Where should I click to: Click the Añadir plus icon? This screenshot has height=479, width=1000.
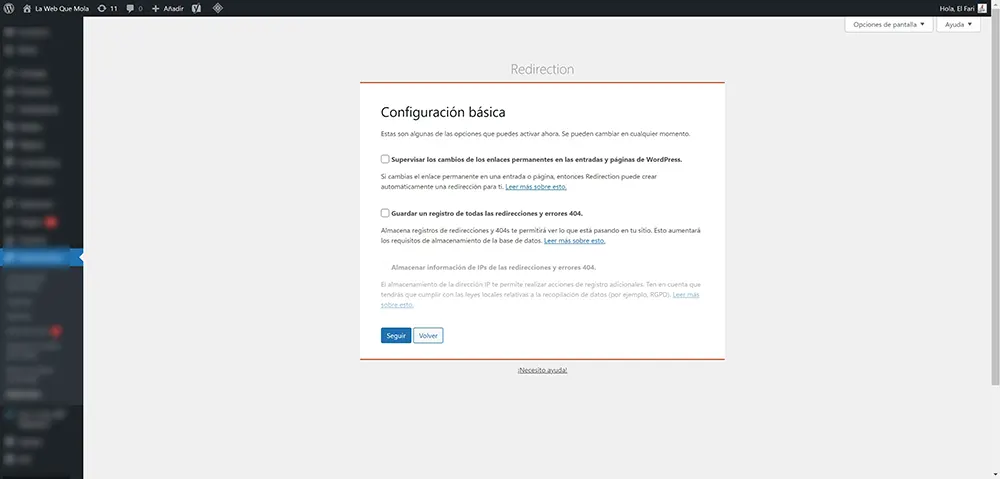pyautogui.click(x=155, y=8)
